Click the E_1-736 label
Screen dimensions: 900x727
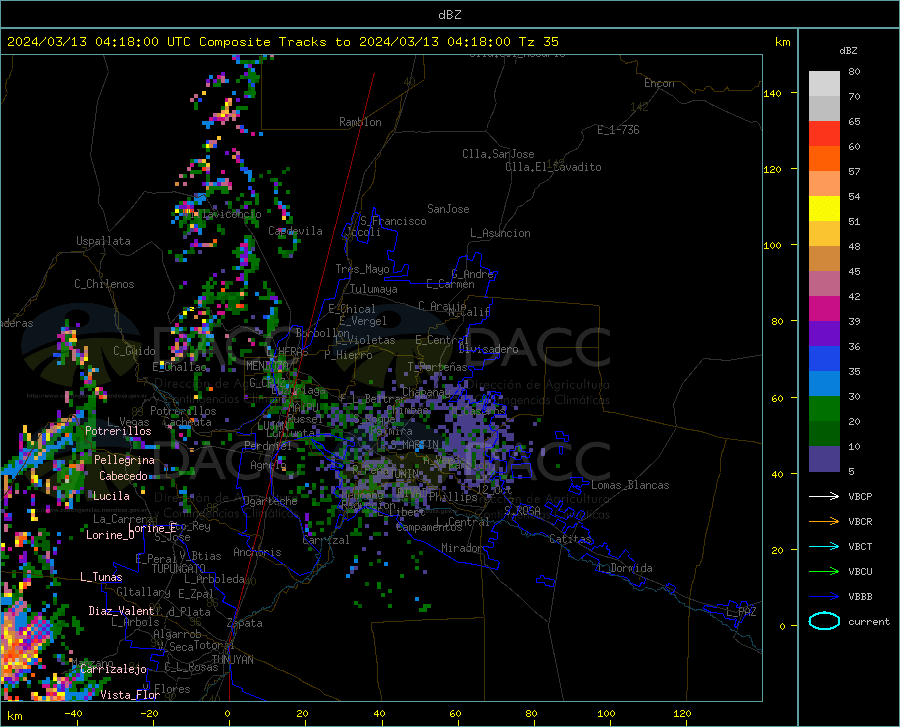point(618,130)
